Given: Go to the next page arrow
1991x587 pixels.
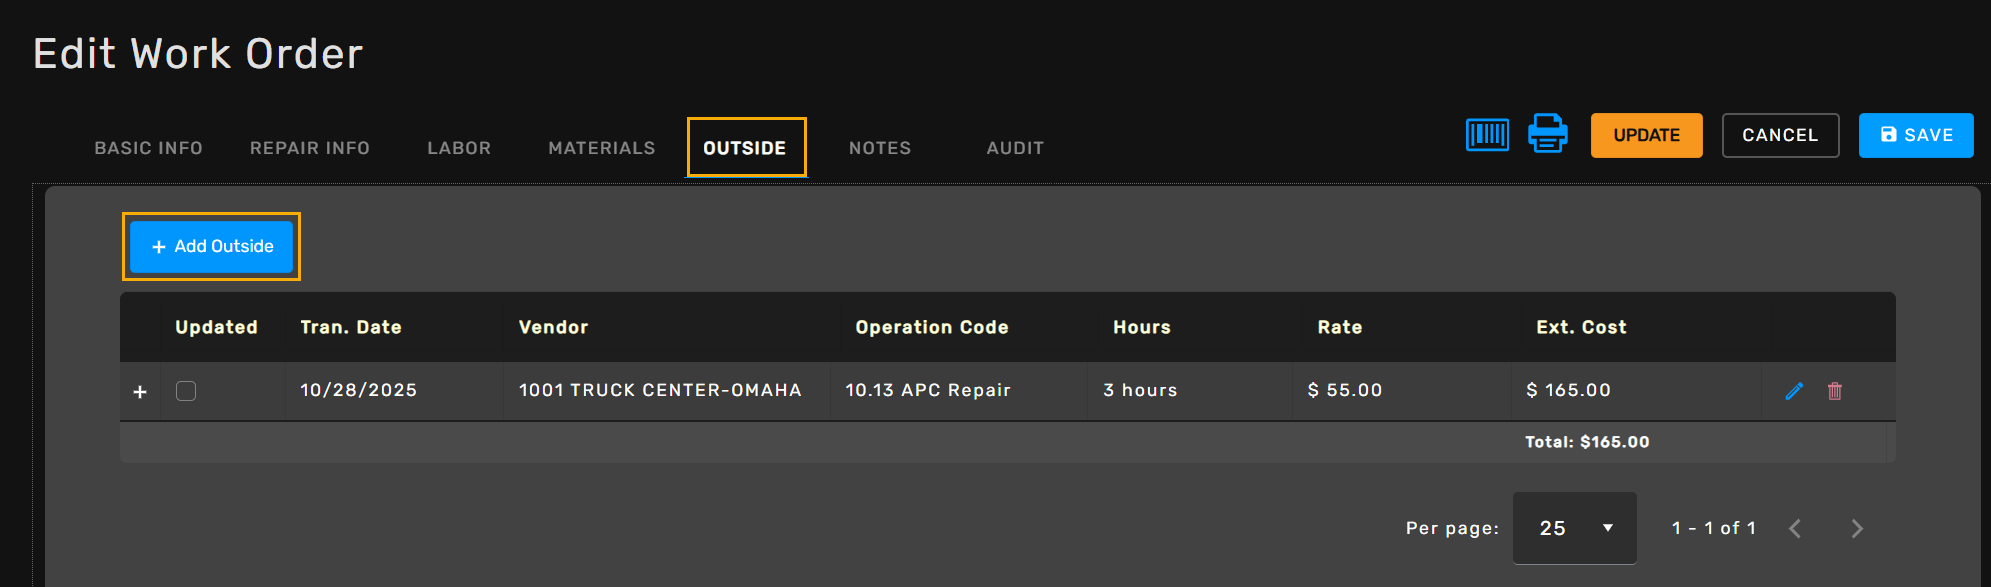Looking at the screenshot, I should pyautogui.click(x=1857, y=528).
